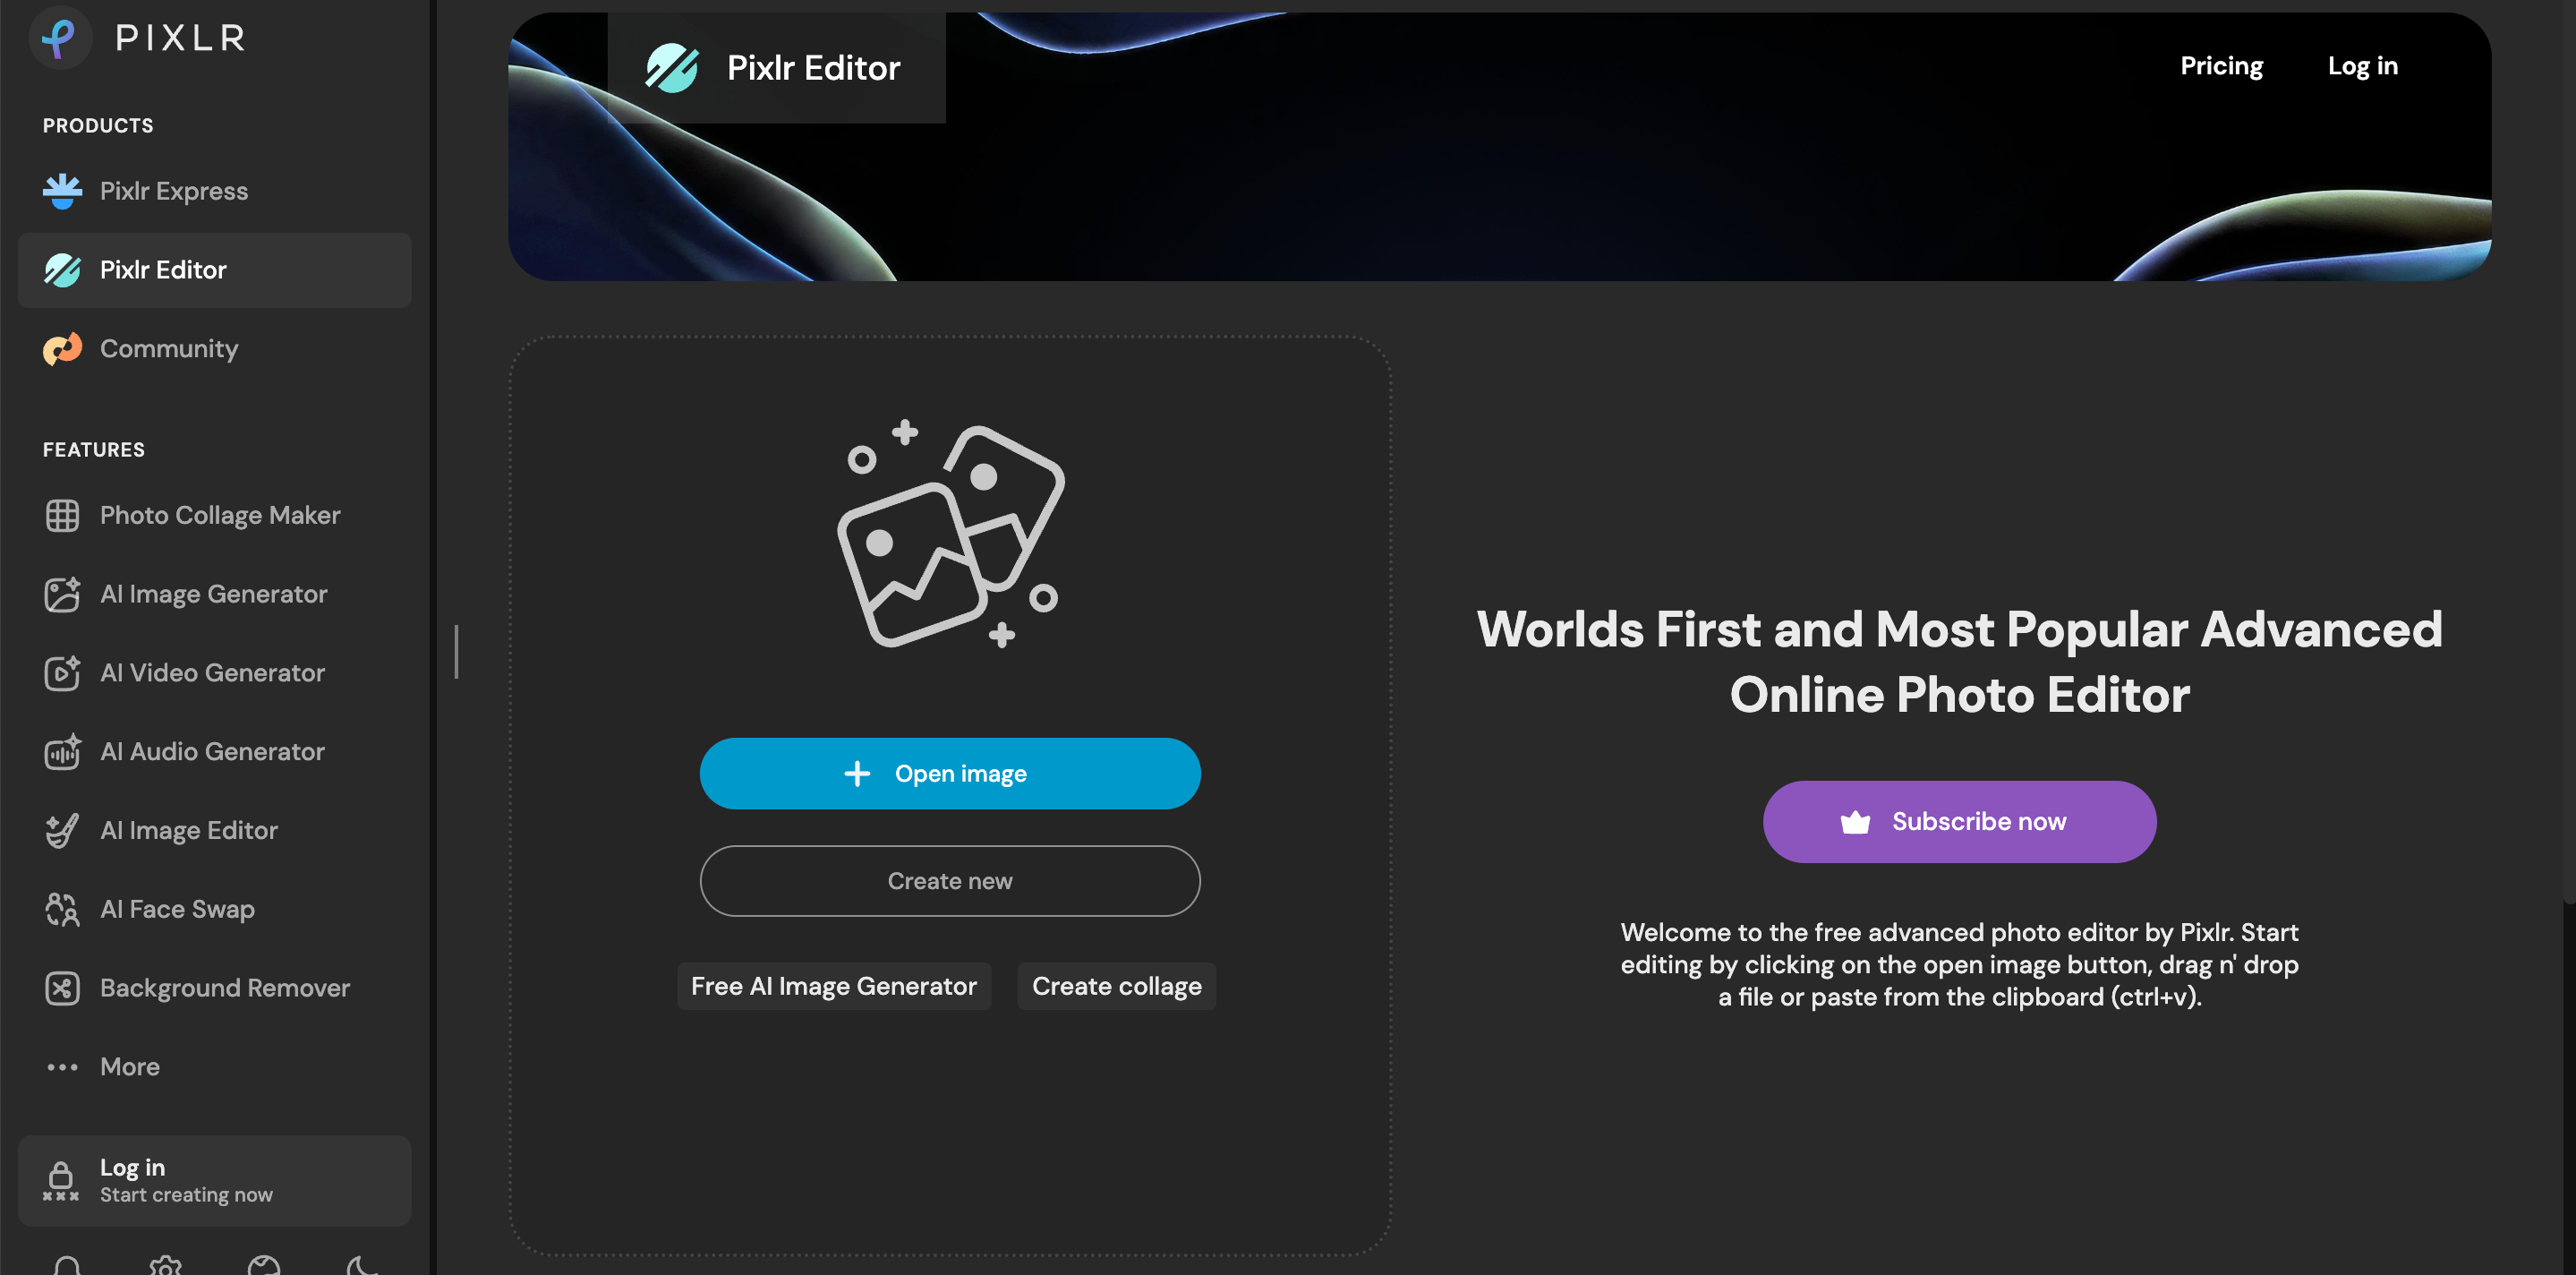Click the Pixlr Editor banner title
Image resolution: width=2576 pixels, height=1275 pixels.
[x=776, y=67]
